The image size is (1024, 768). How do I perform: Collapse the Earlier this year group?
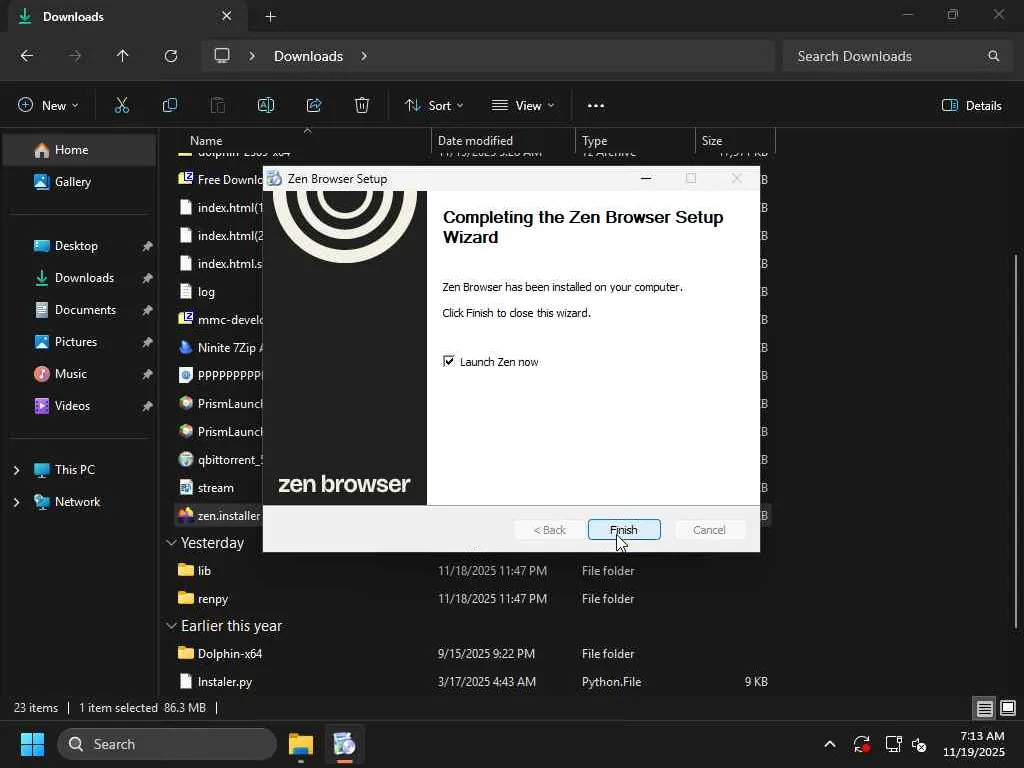(x=171, y=626)
